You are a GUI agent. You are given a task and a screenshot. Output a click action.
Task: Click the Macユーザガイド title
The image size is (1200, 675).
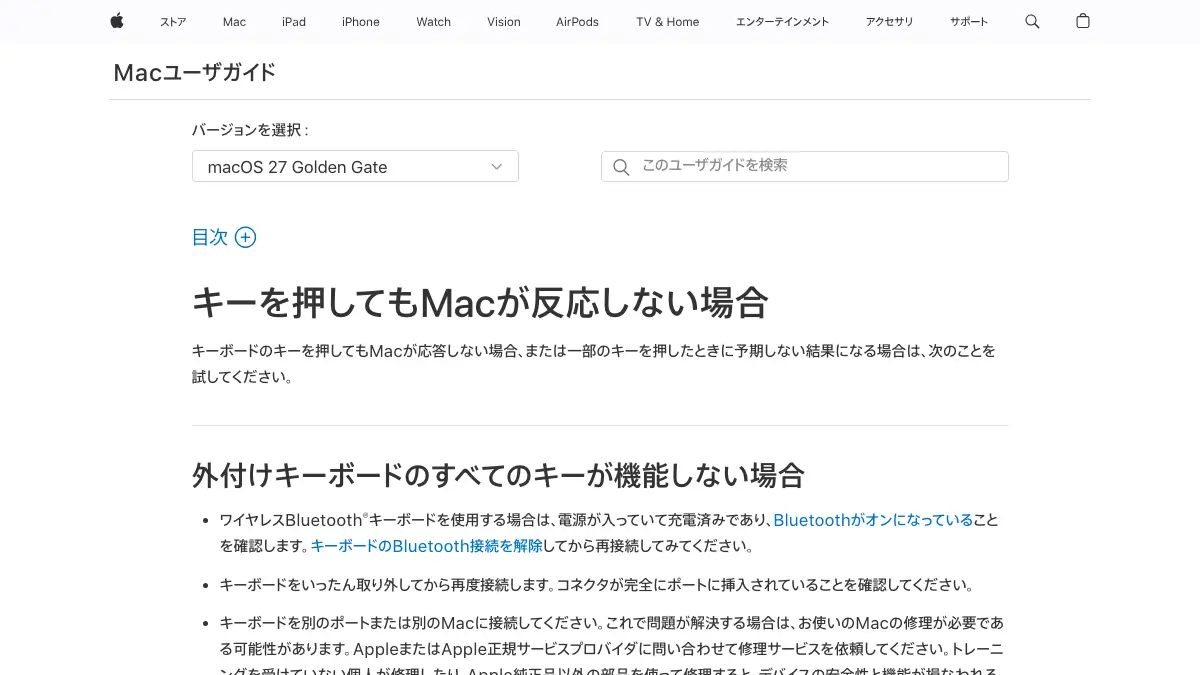[x=195, y=72]
